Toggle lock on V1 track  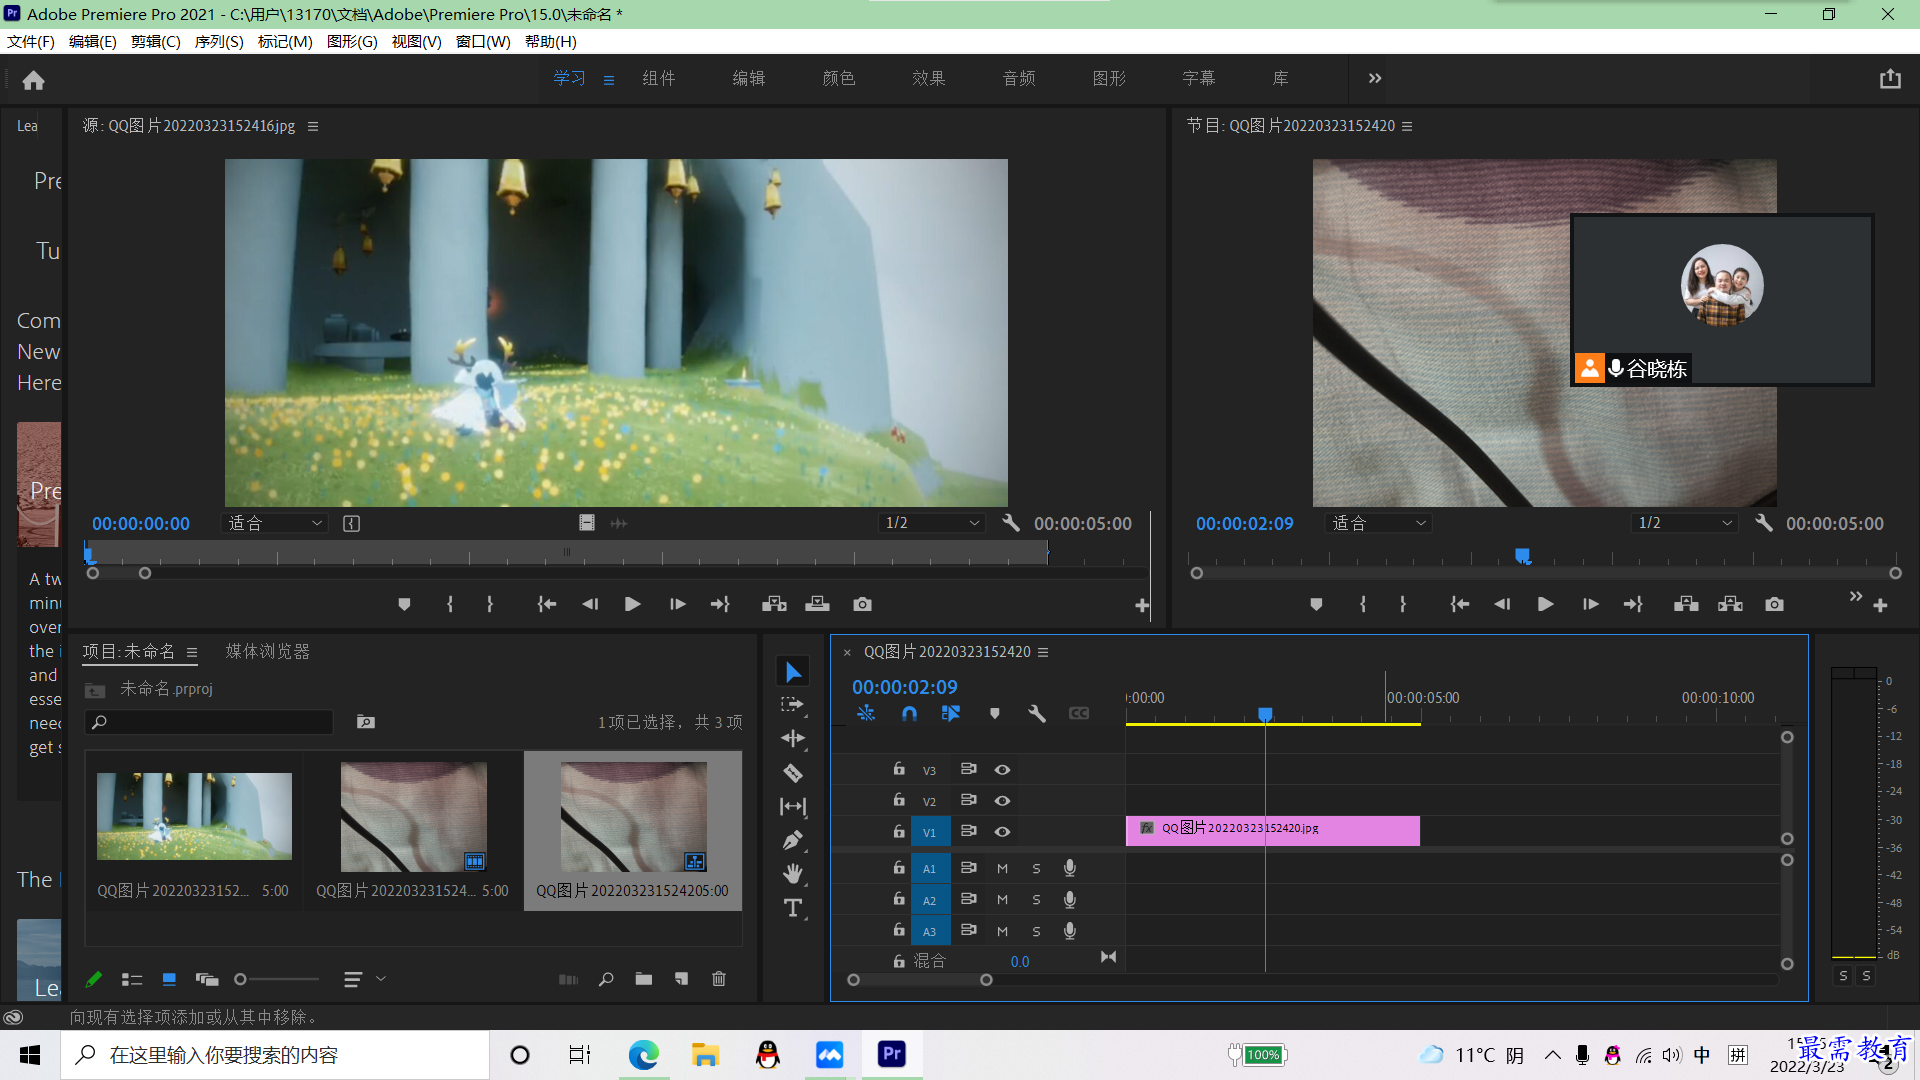899,831
